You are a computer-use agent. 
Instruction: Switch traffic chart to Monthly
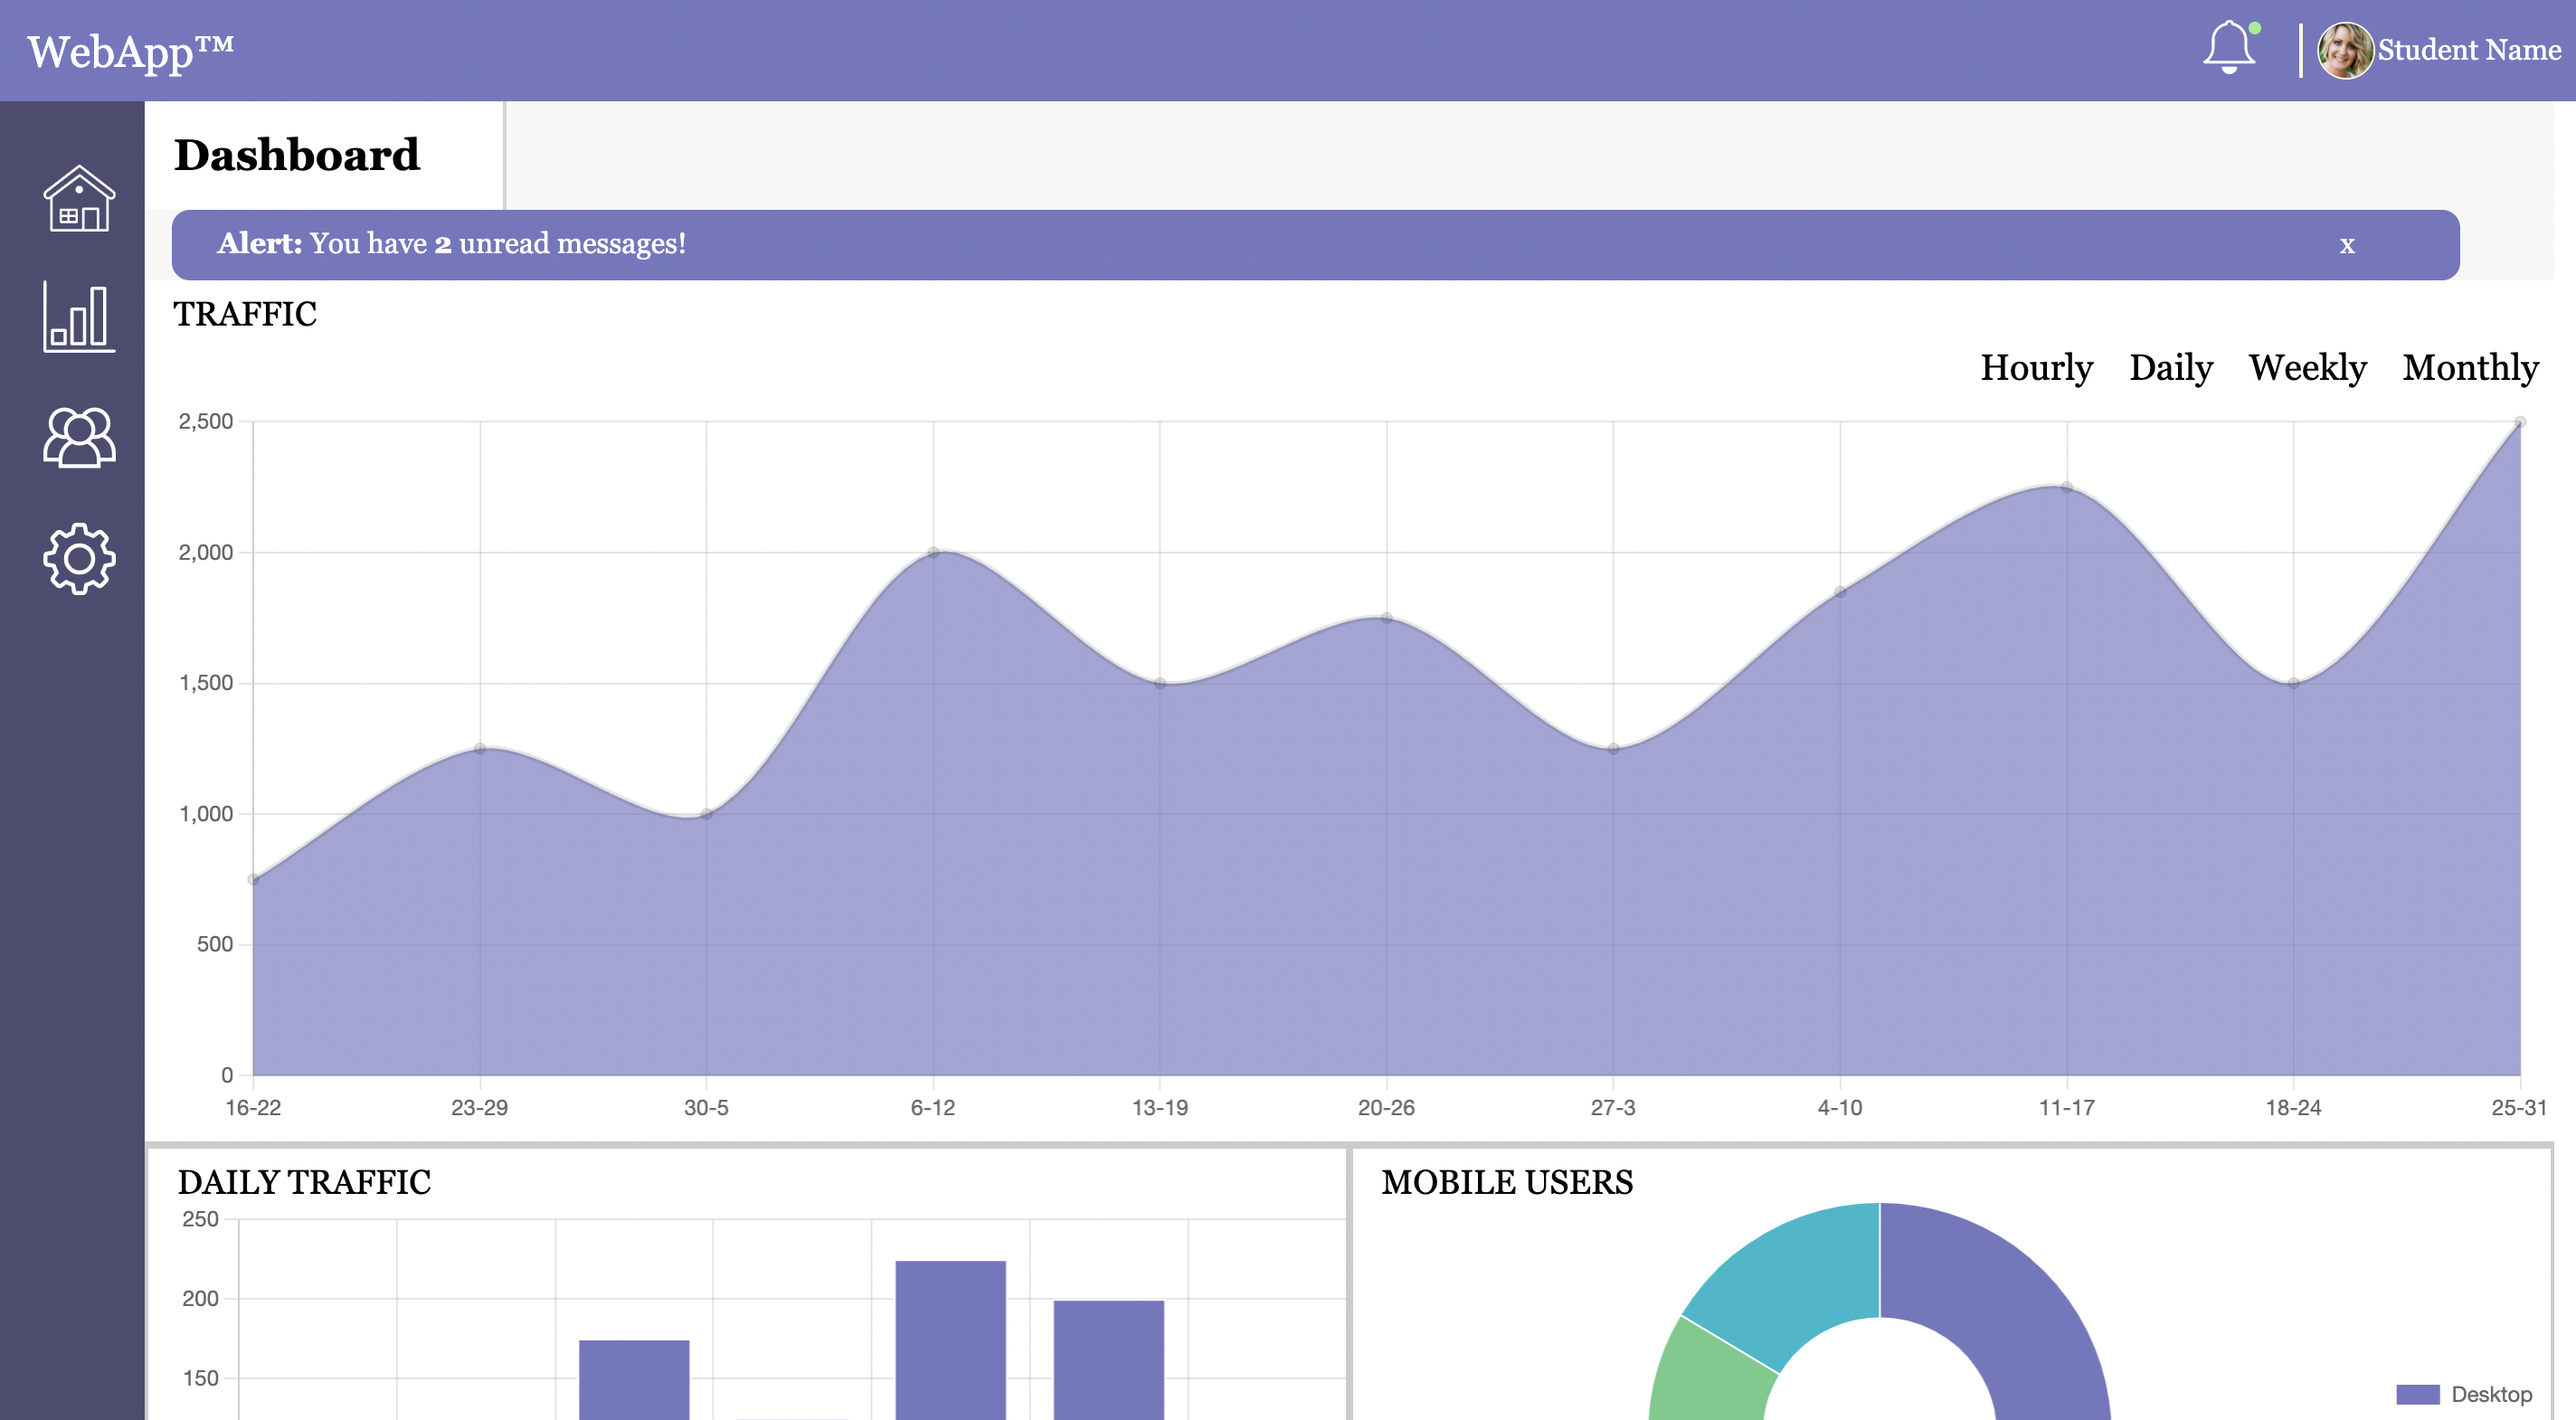click(2470, 368)
